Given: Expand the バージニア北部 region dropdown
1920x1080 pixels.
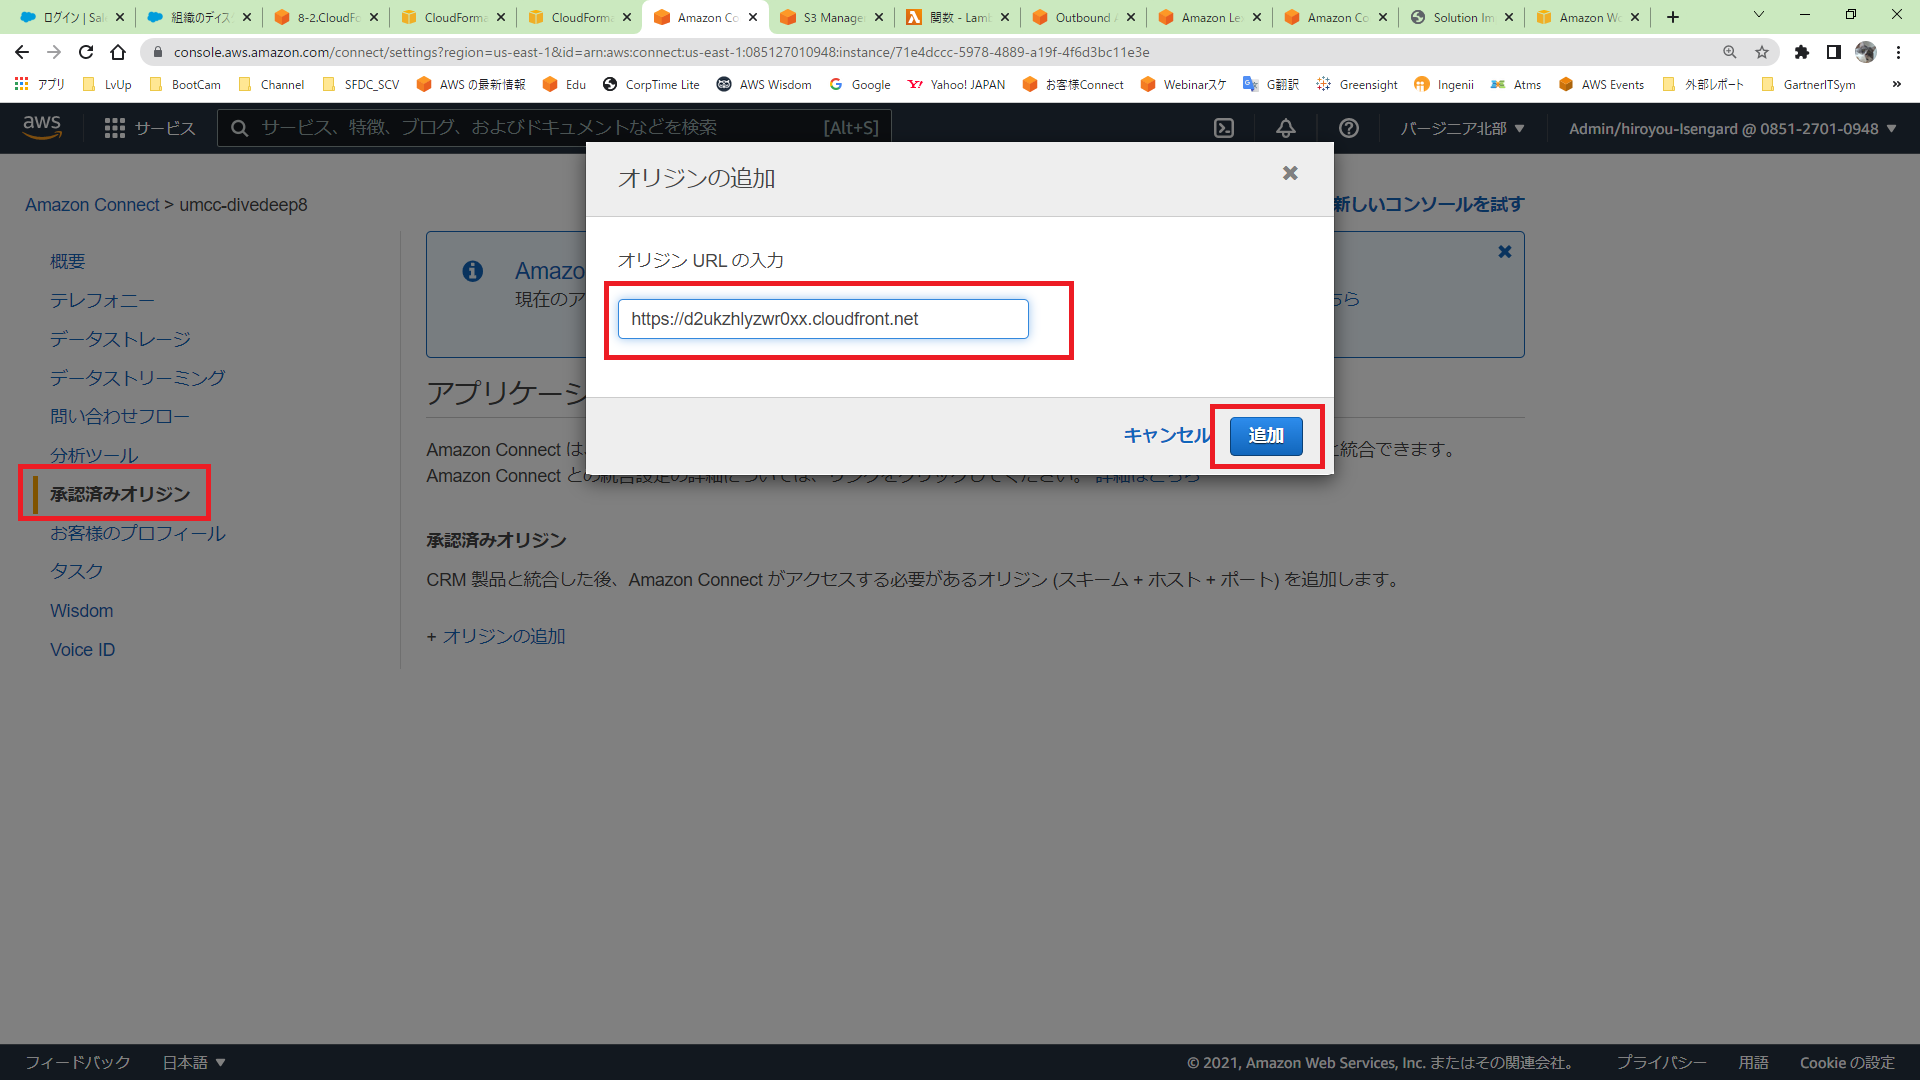Looking at the screenshot, I should pos(1462,128).
